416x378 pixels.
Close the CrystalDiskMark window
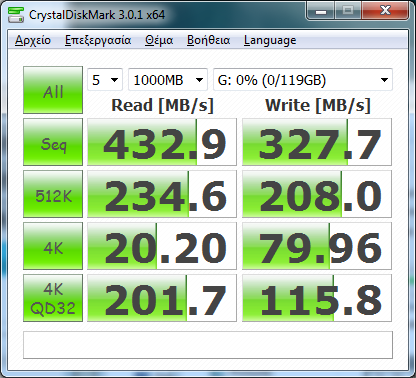[385, 11]
